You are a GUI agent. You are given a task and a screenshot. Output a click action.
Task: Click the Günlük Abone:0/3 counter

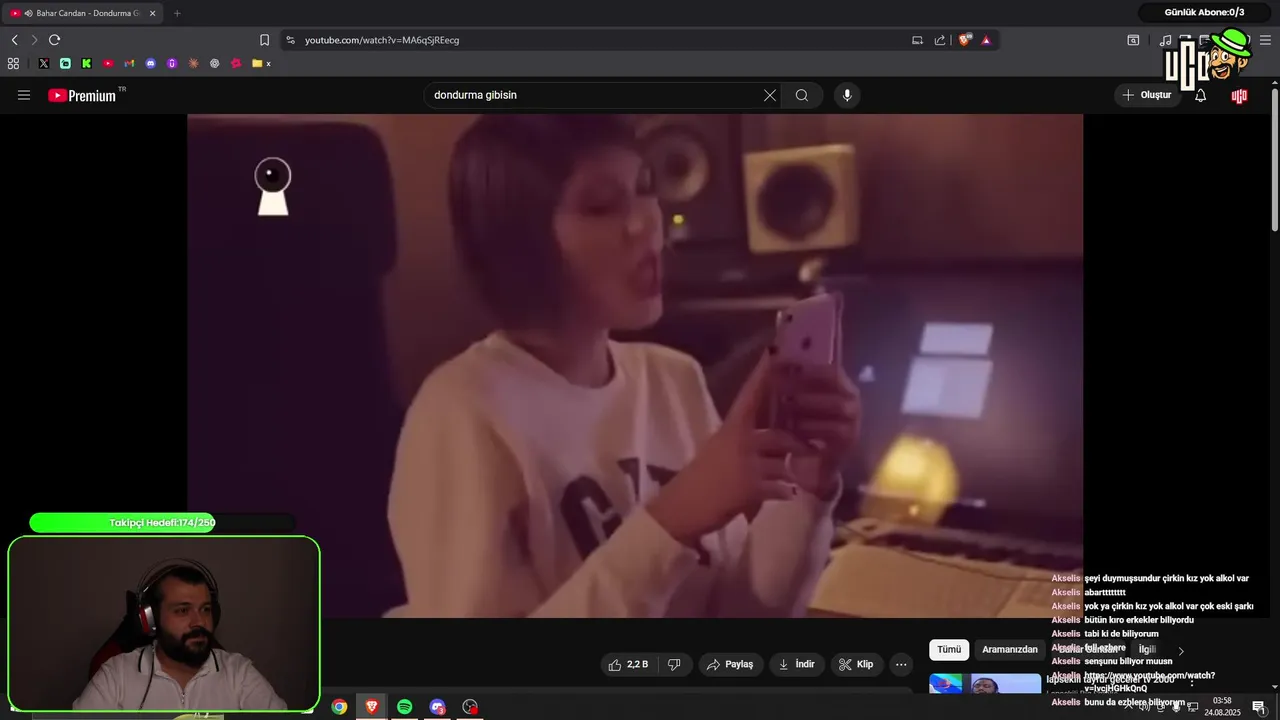pyautogui.click(x=1204, y=12)
